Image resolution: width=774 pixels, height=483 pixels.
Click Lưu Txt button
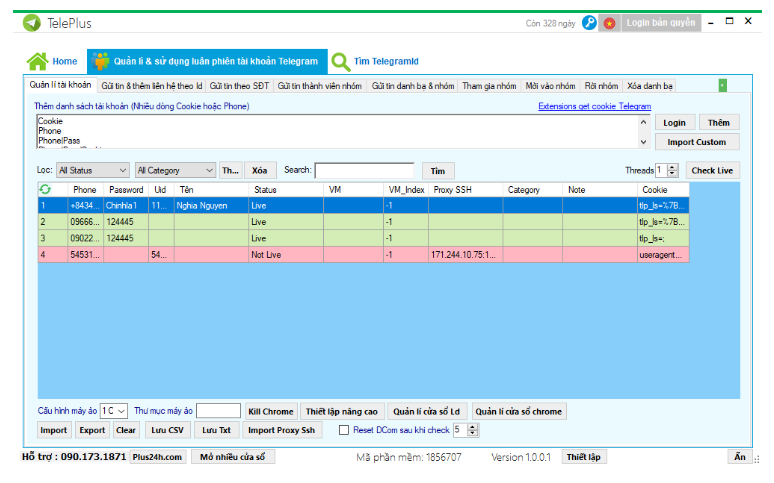(216, 430)
